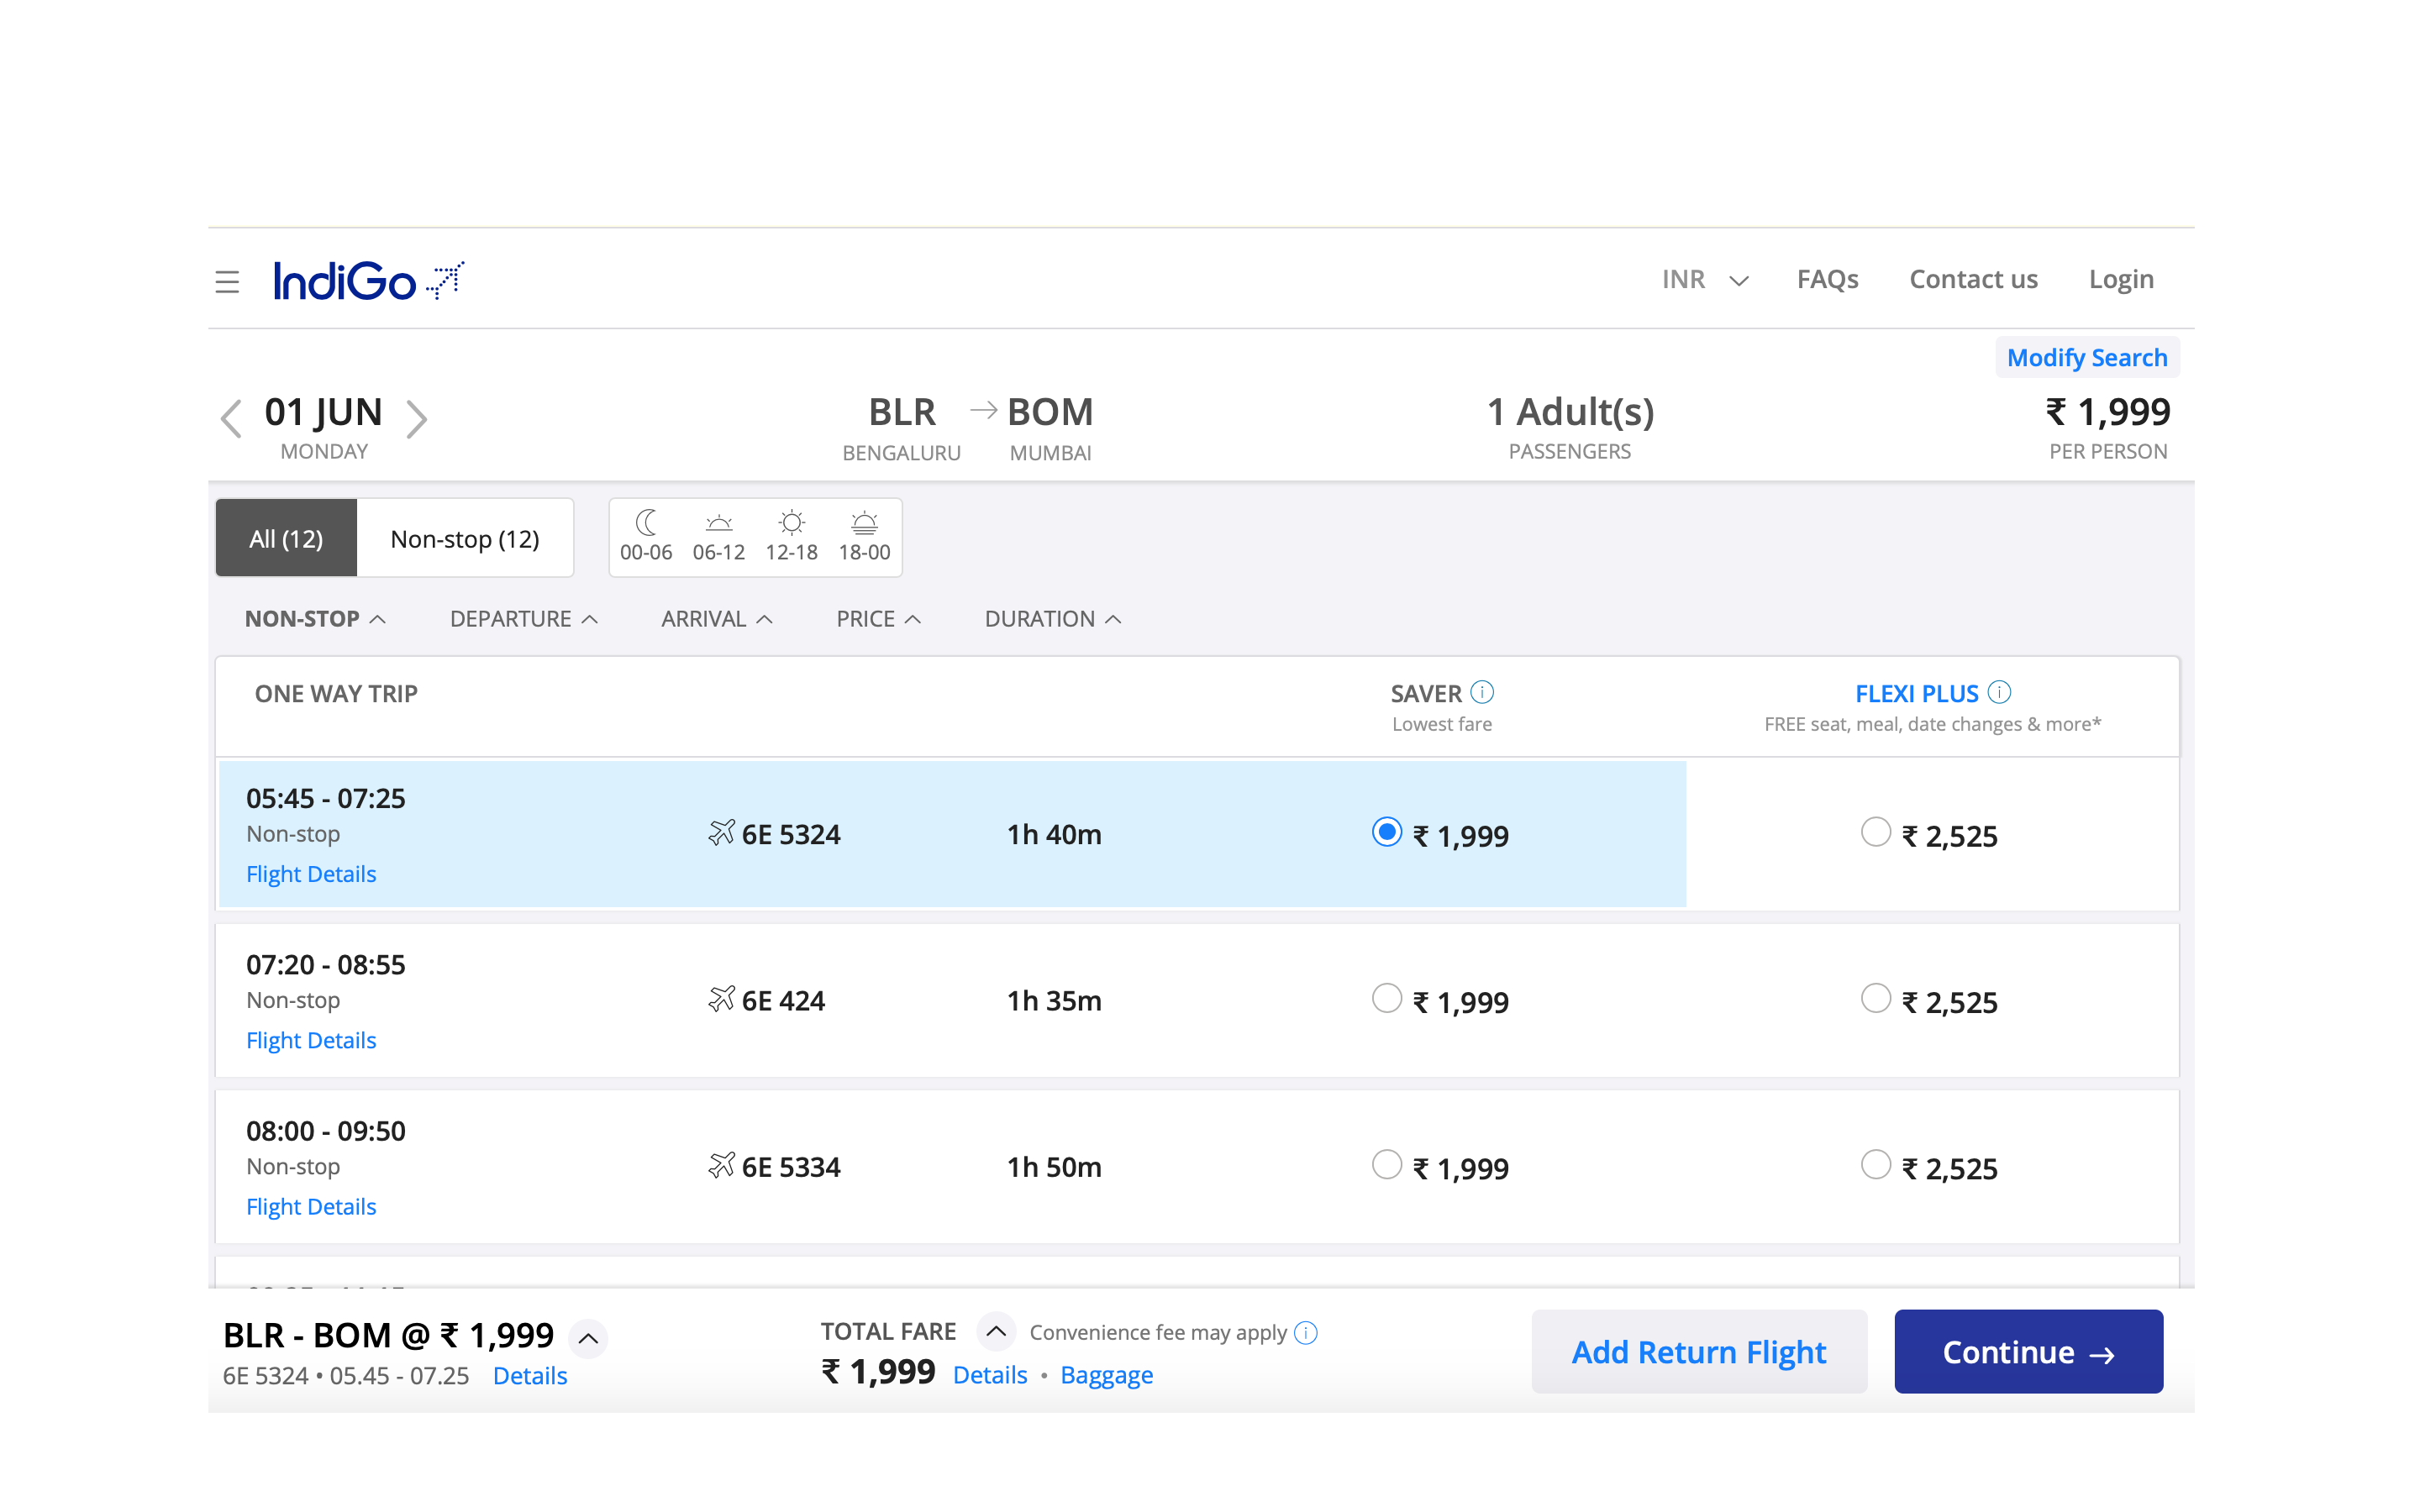Switch to All (12) flights tab
Viewport: 2420px width, 1512px height.
click(286, 538)
